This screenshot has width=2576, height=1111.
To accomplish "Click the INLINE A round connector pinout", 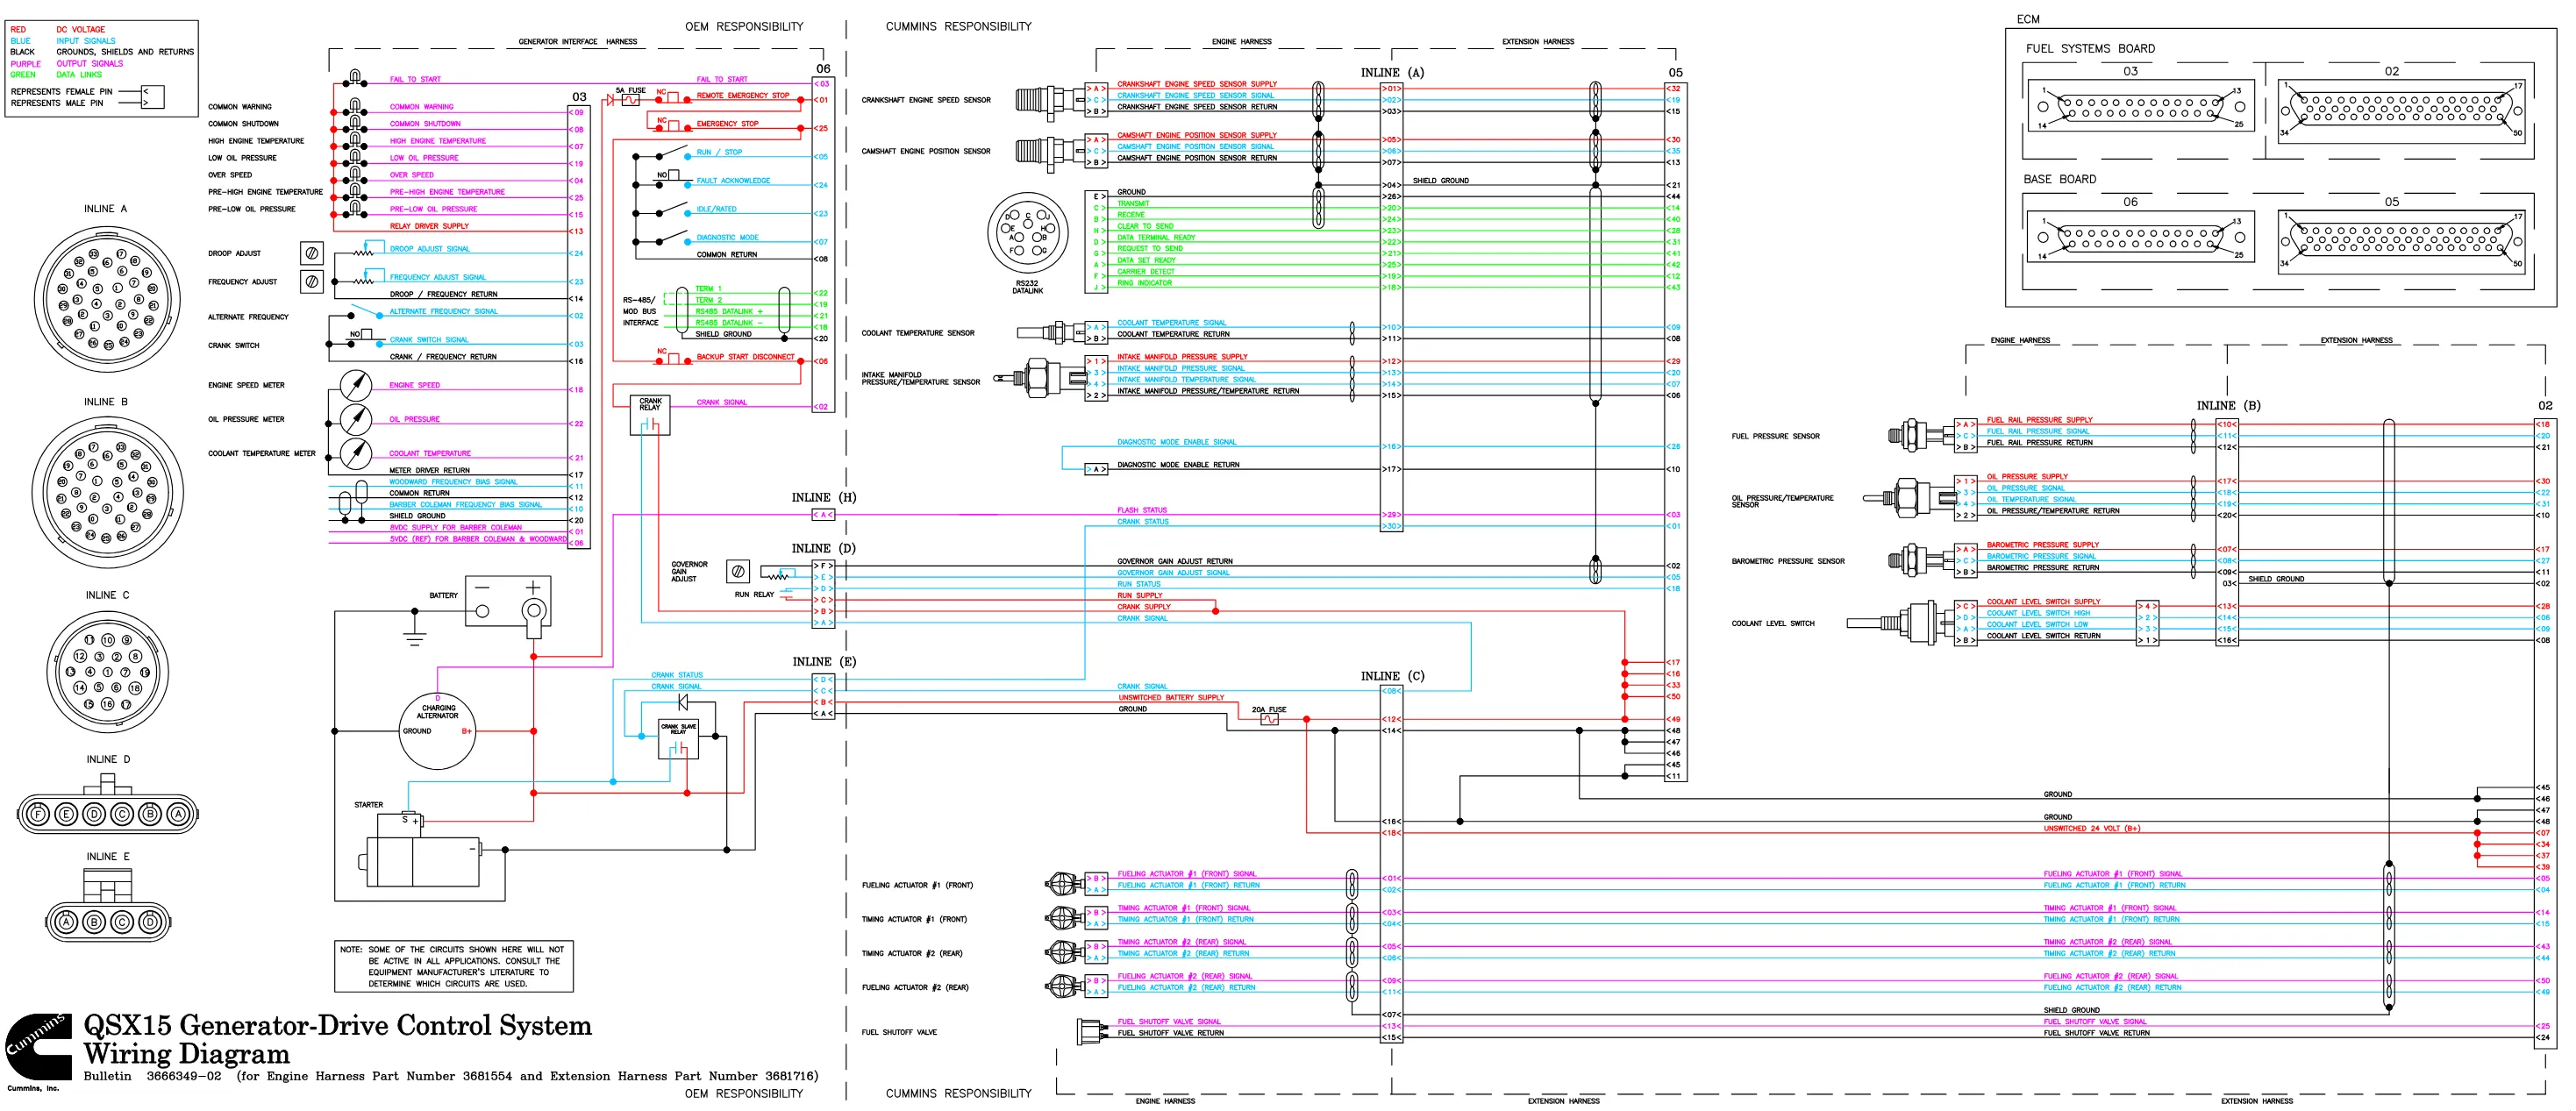I will (x=107, y=299).
